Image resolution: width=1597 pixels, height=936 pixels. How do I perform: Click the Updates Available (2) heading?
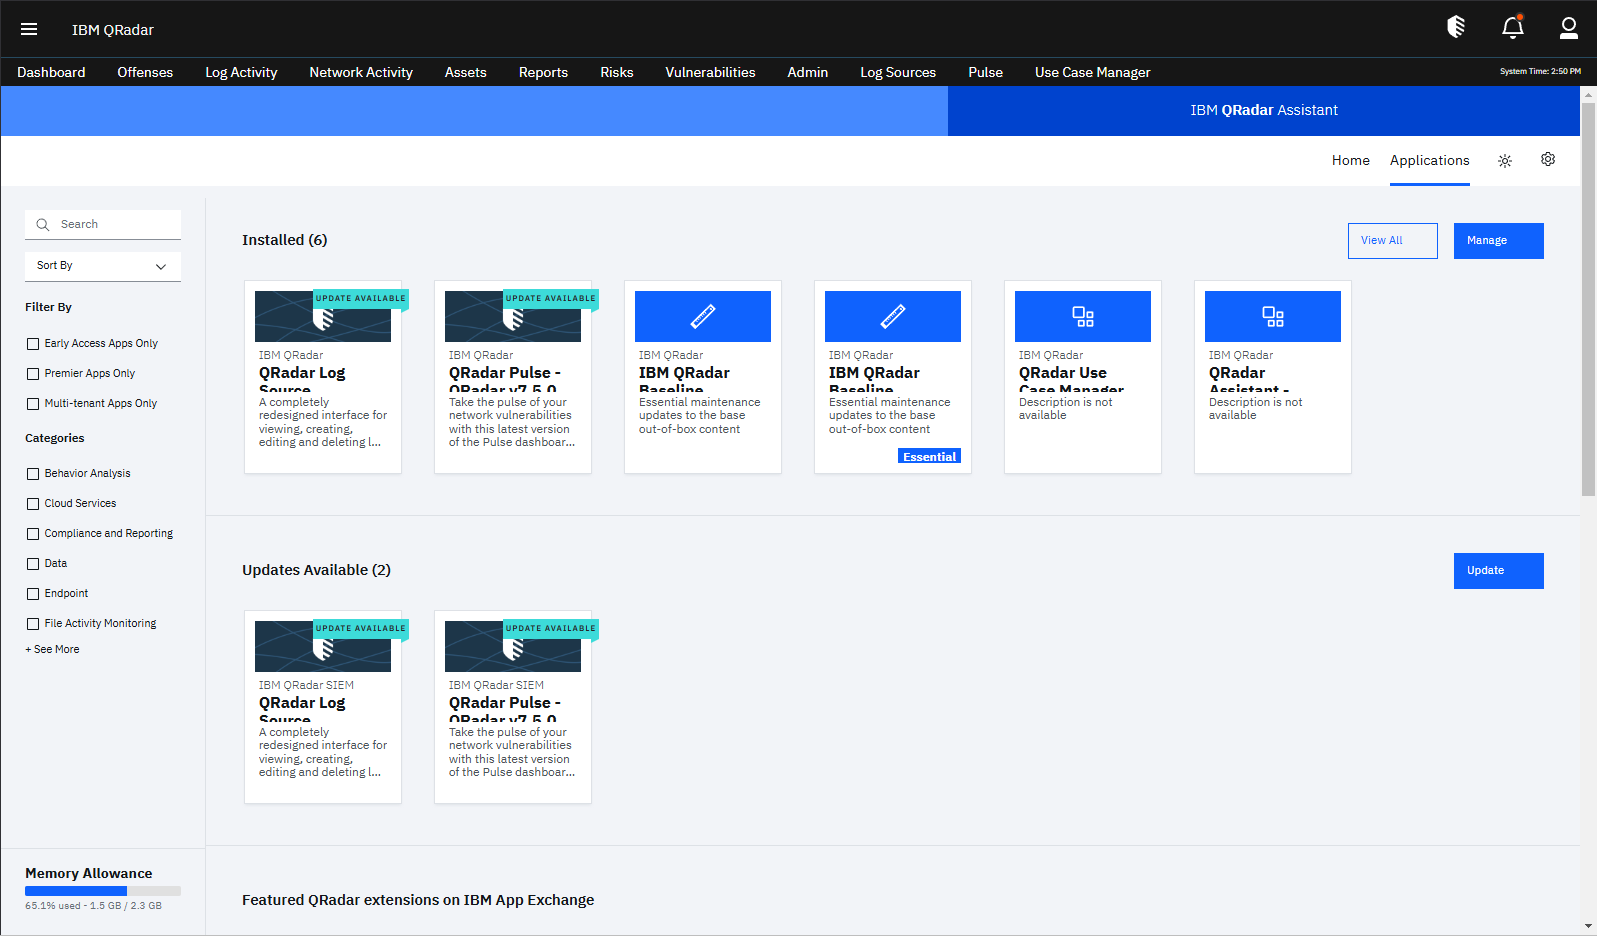click(x=316, y=570)
